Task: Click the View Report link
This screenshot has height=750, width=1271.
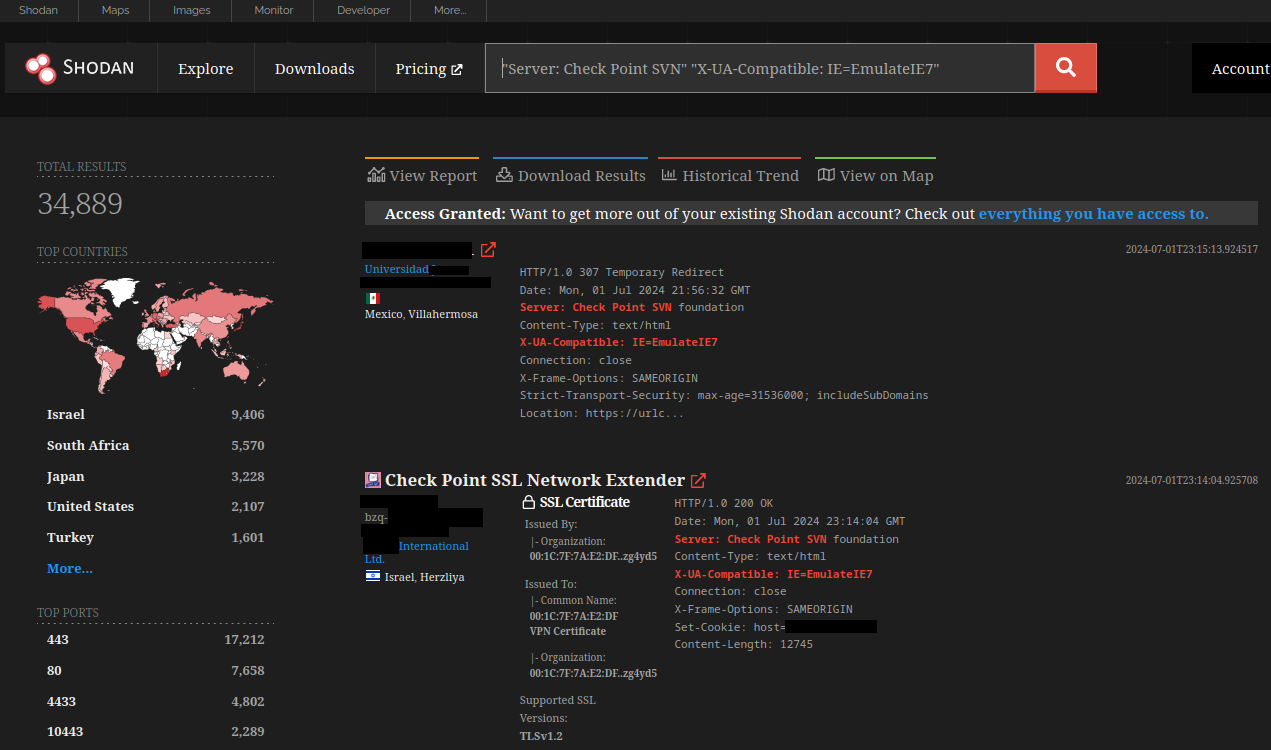Action: (422, 175)
